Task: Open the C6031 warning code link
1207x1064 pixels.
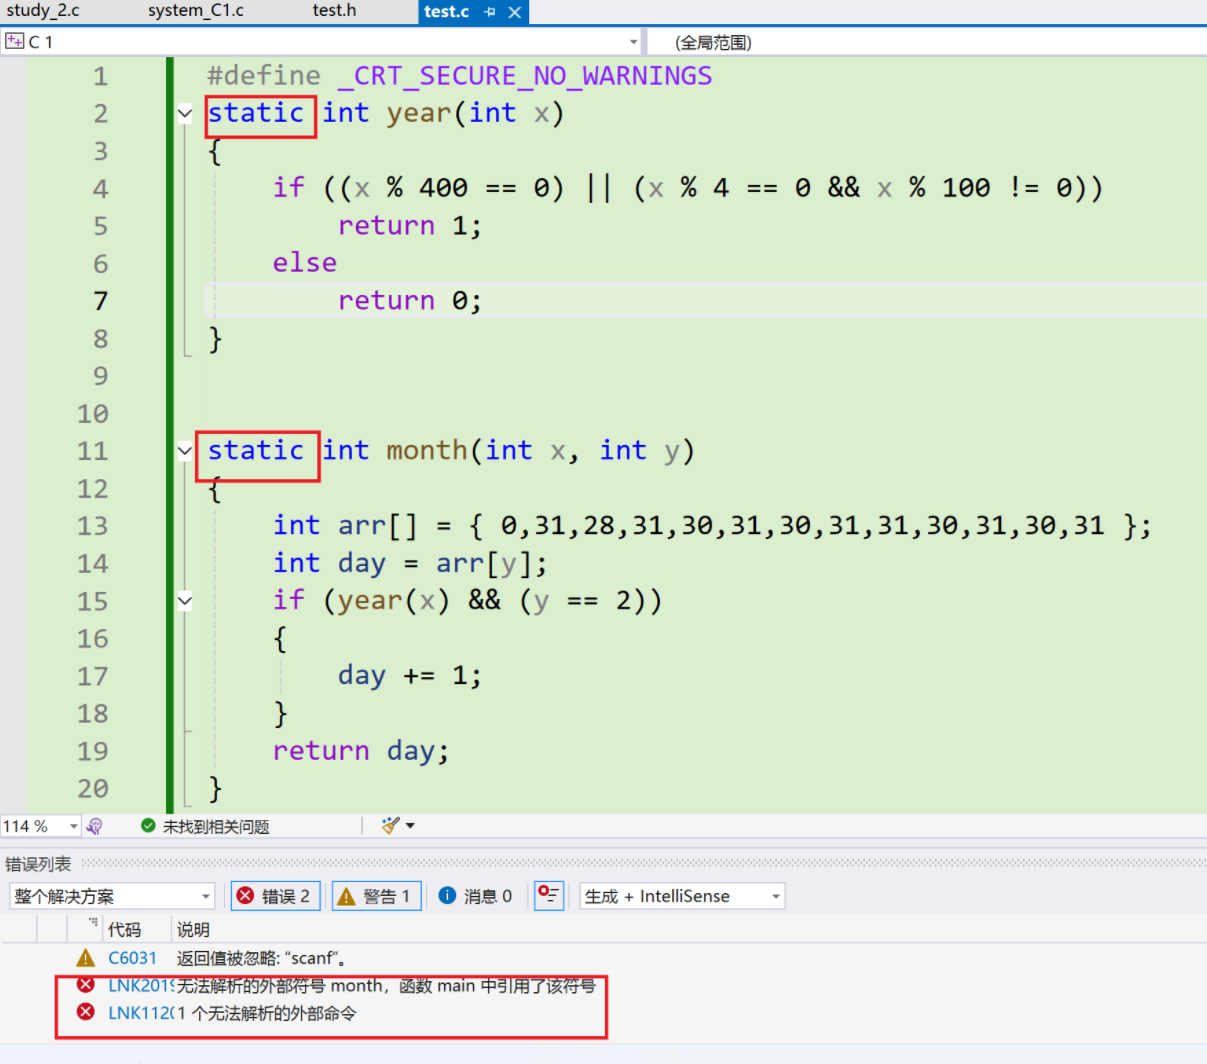Action: click(x=132, y=958)
